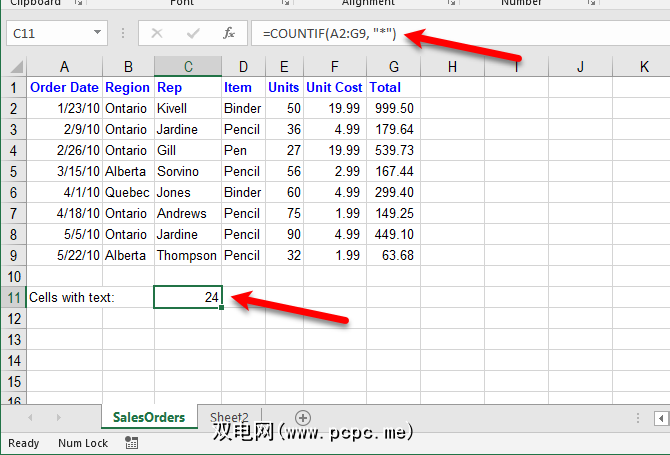Open the Name Box dropdown arrow

click(x=97, y=34)
